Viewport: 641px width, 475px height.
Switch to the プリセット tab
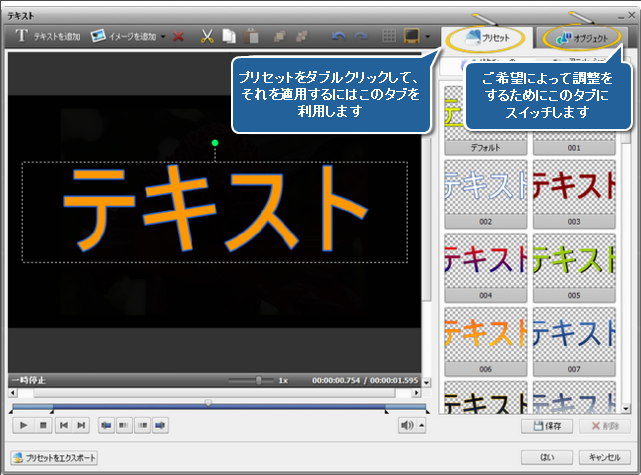click(487, 38)
